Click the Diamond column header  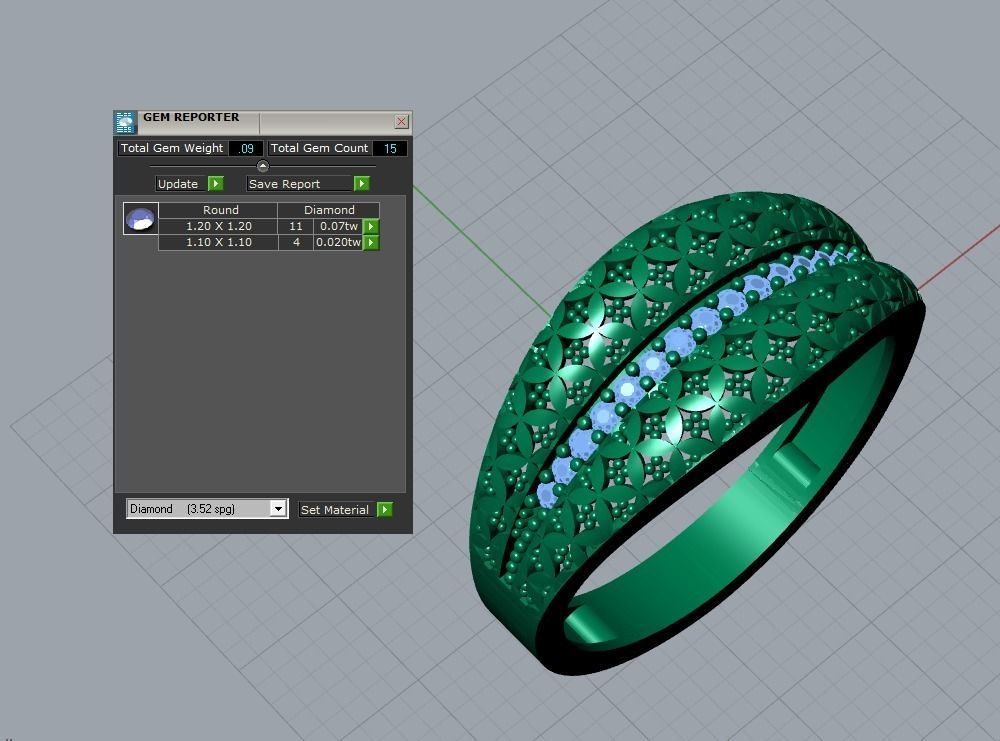coord(328,210)
